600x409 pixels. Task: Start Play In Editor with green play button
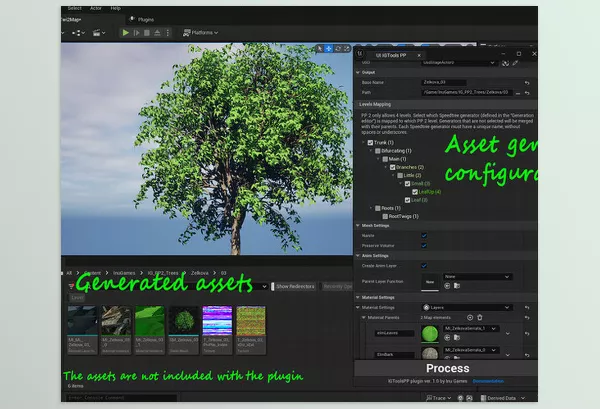point(126,33)
